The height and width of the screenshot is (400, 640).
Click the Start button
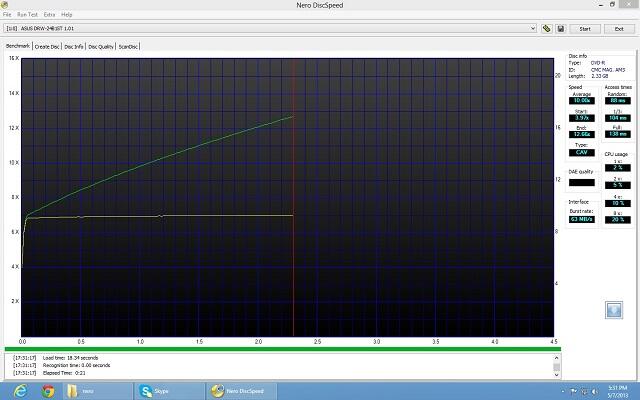pos(585,29)
